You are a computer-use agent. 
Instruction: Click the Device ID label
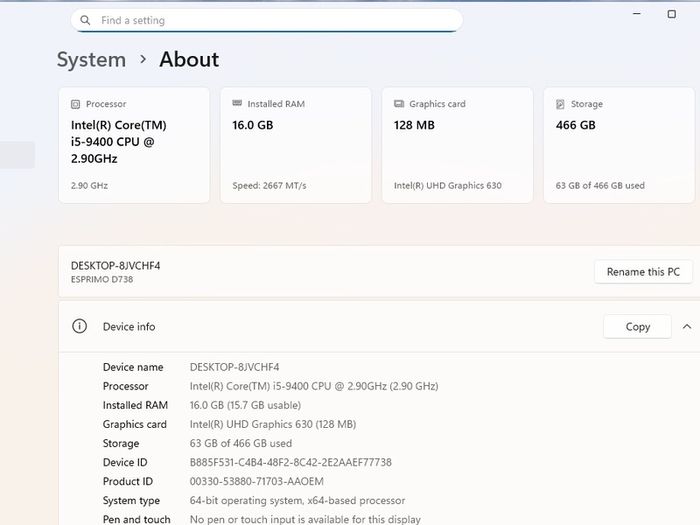[x=125, y=462]
